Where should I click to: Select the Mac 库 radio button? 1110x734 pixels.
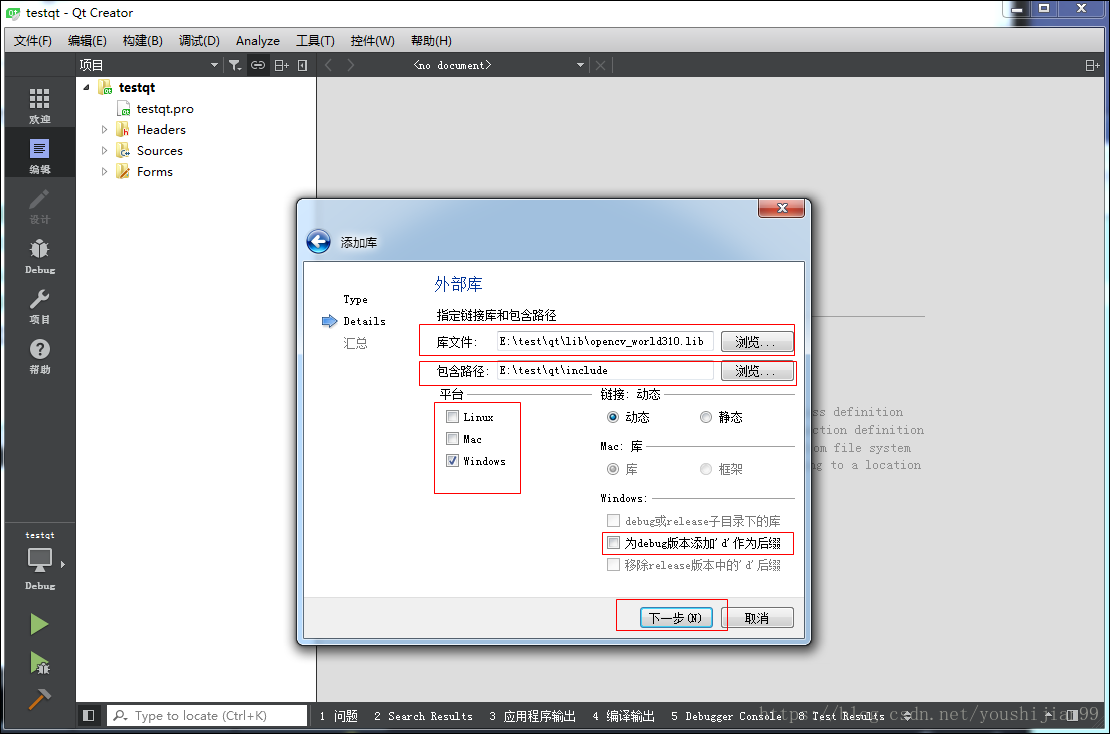pos(613,469)
